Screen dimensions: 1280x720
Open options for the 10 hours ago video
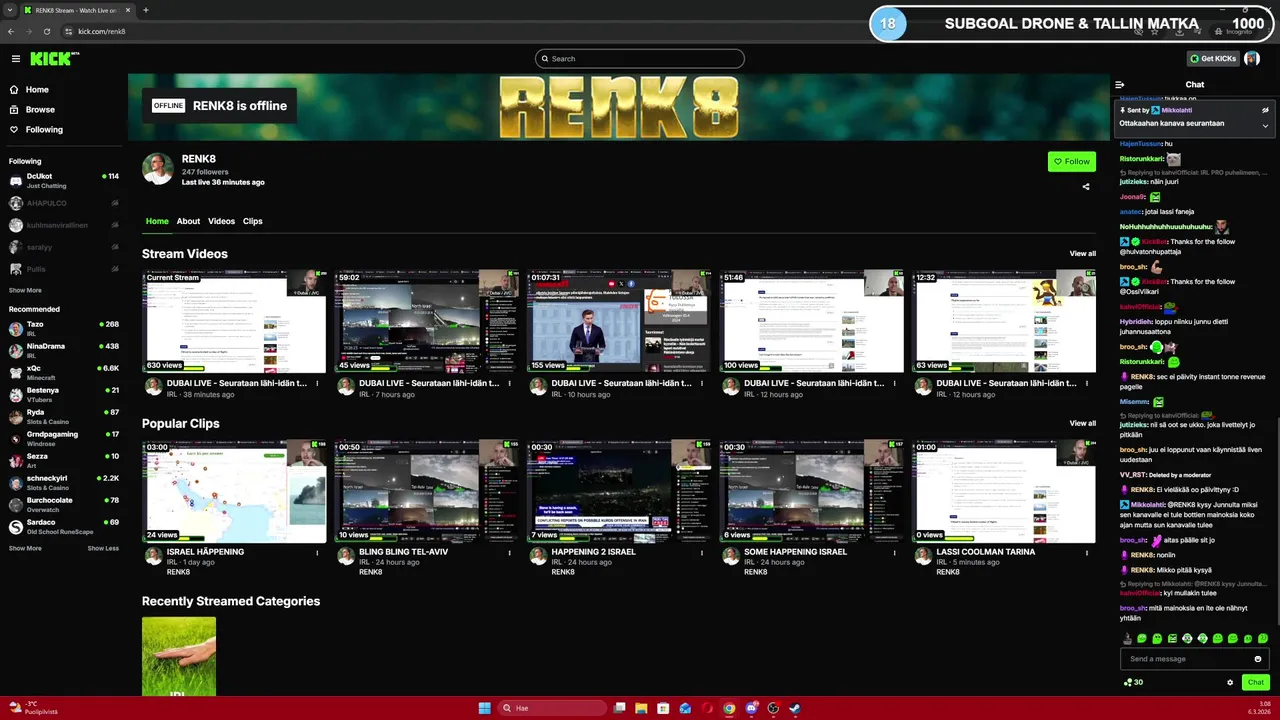click(702, 383)
